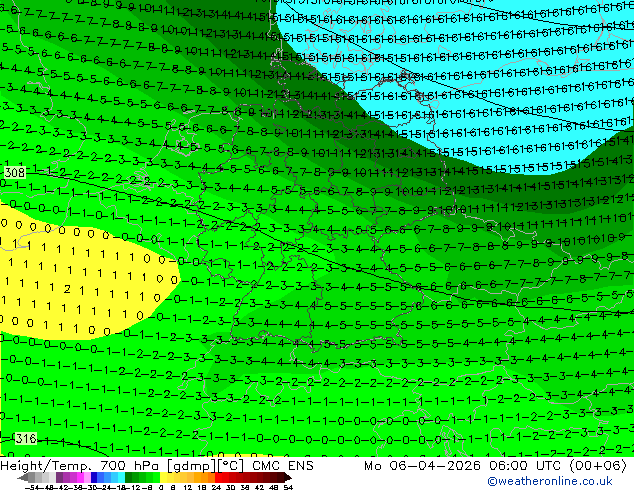Select the yellow legend swatch above 0
The height and width of the screenshot is (490, 634).
pos(163,478)
